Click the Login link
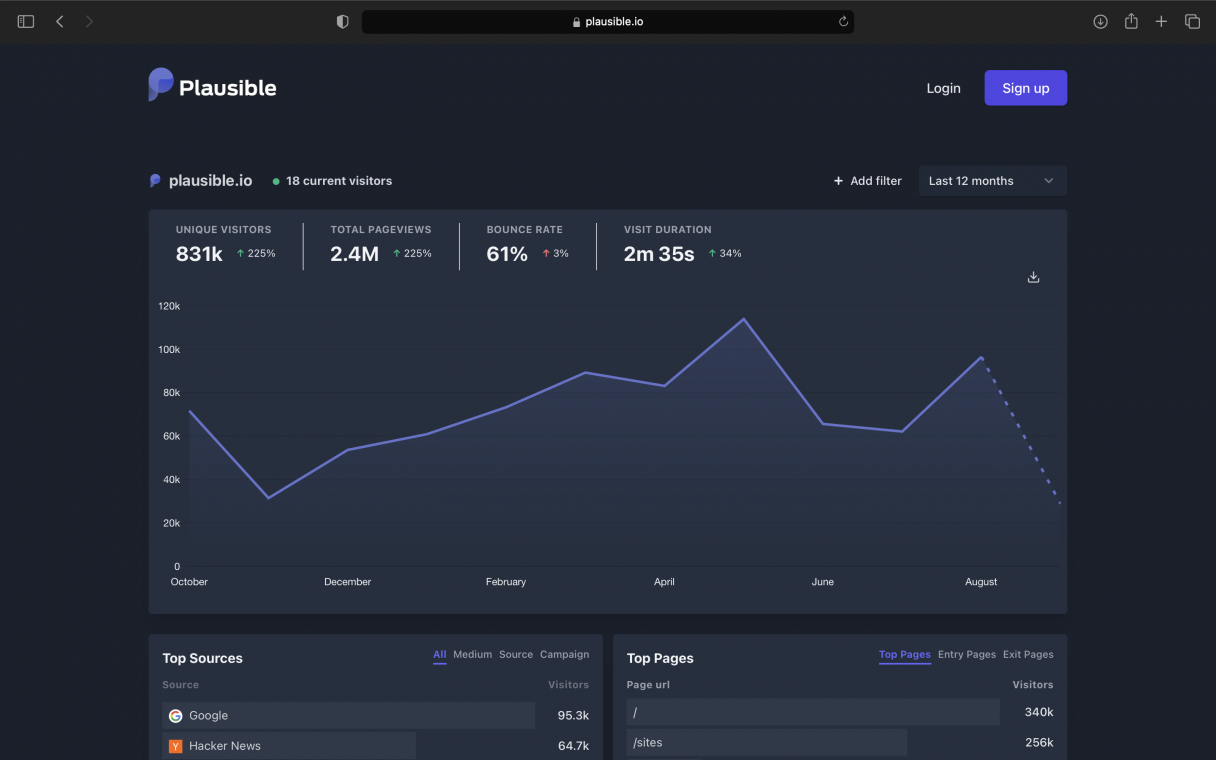 pos(943,88)
